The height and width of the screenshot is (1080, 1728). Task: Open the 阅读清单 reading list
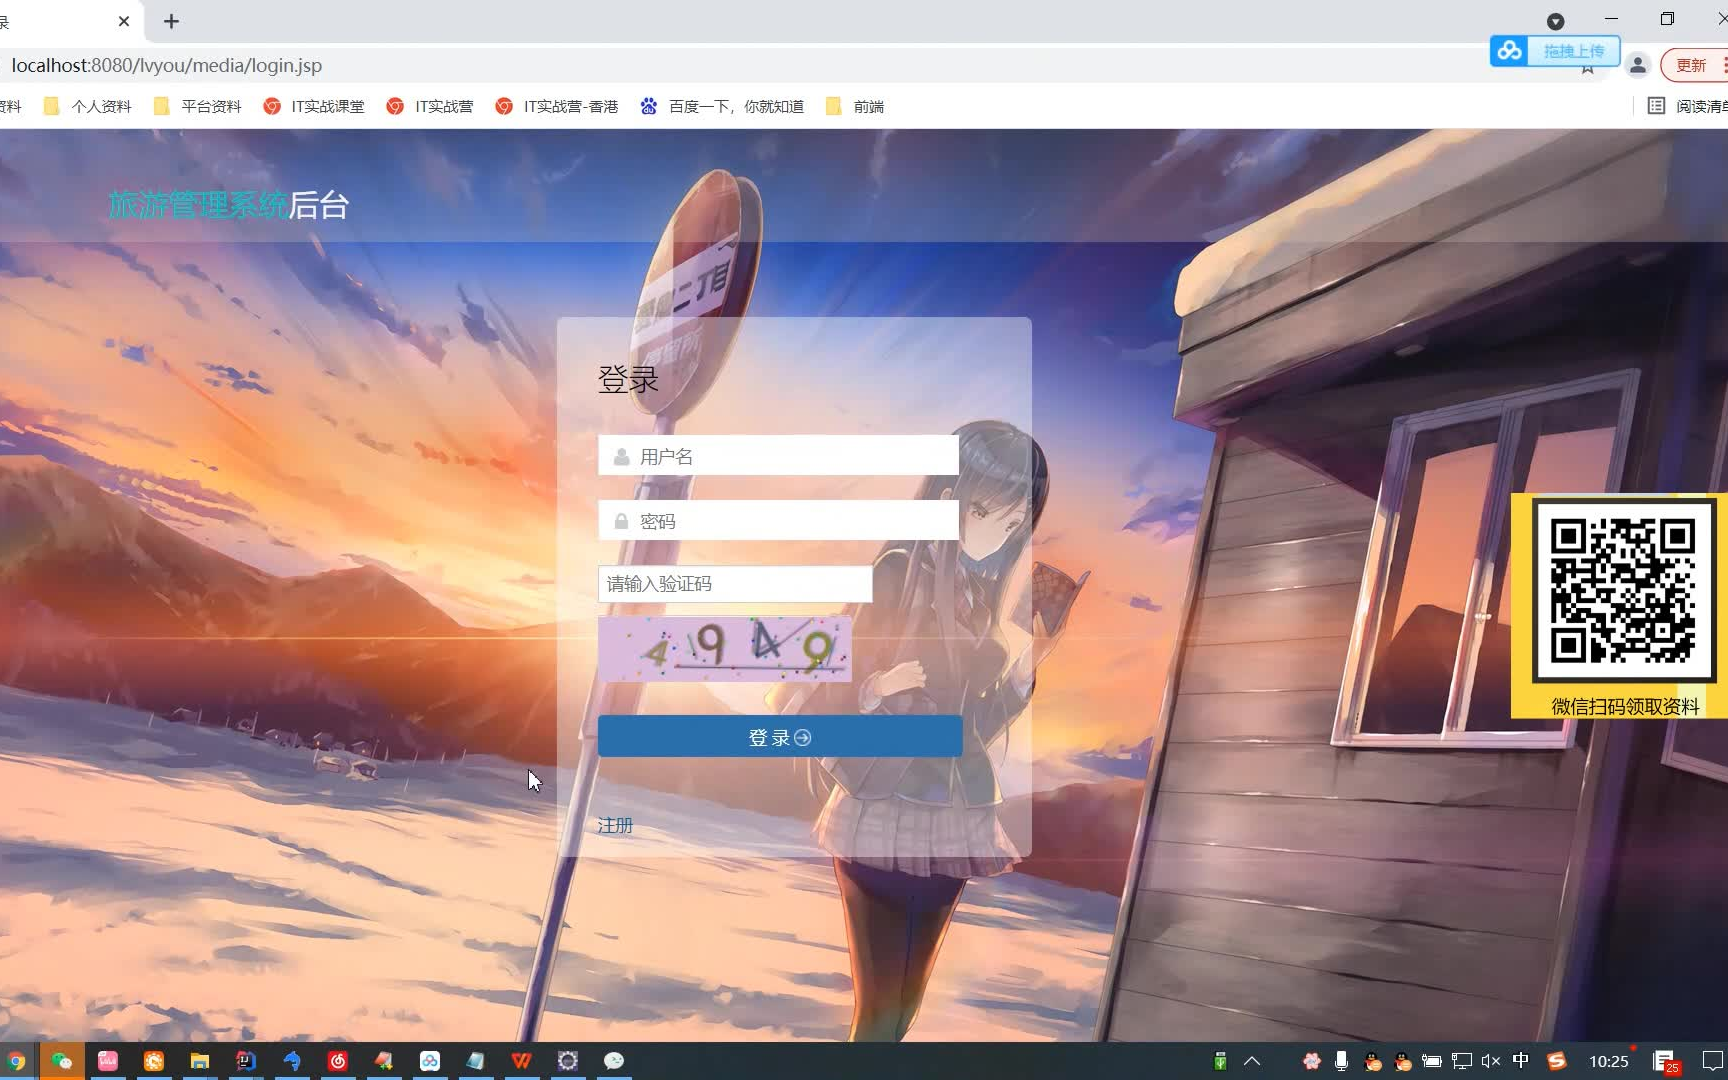[1688, 106]
